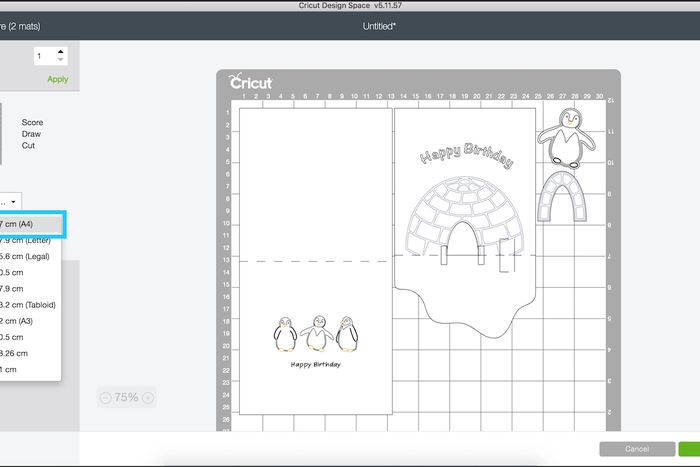Pick the Legal size from list
Screen dimensions: 700x467
[26, 256]
